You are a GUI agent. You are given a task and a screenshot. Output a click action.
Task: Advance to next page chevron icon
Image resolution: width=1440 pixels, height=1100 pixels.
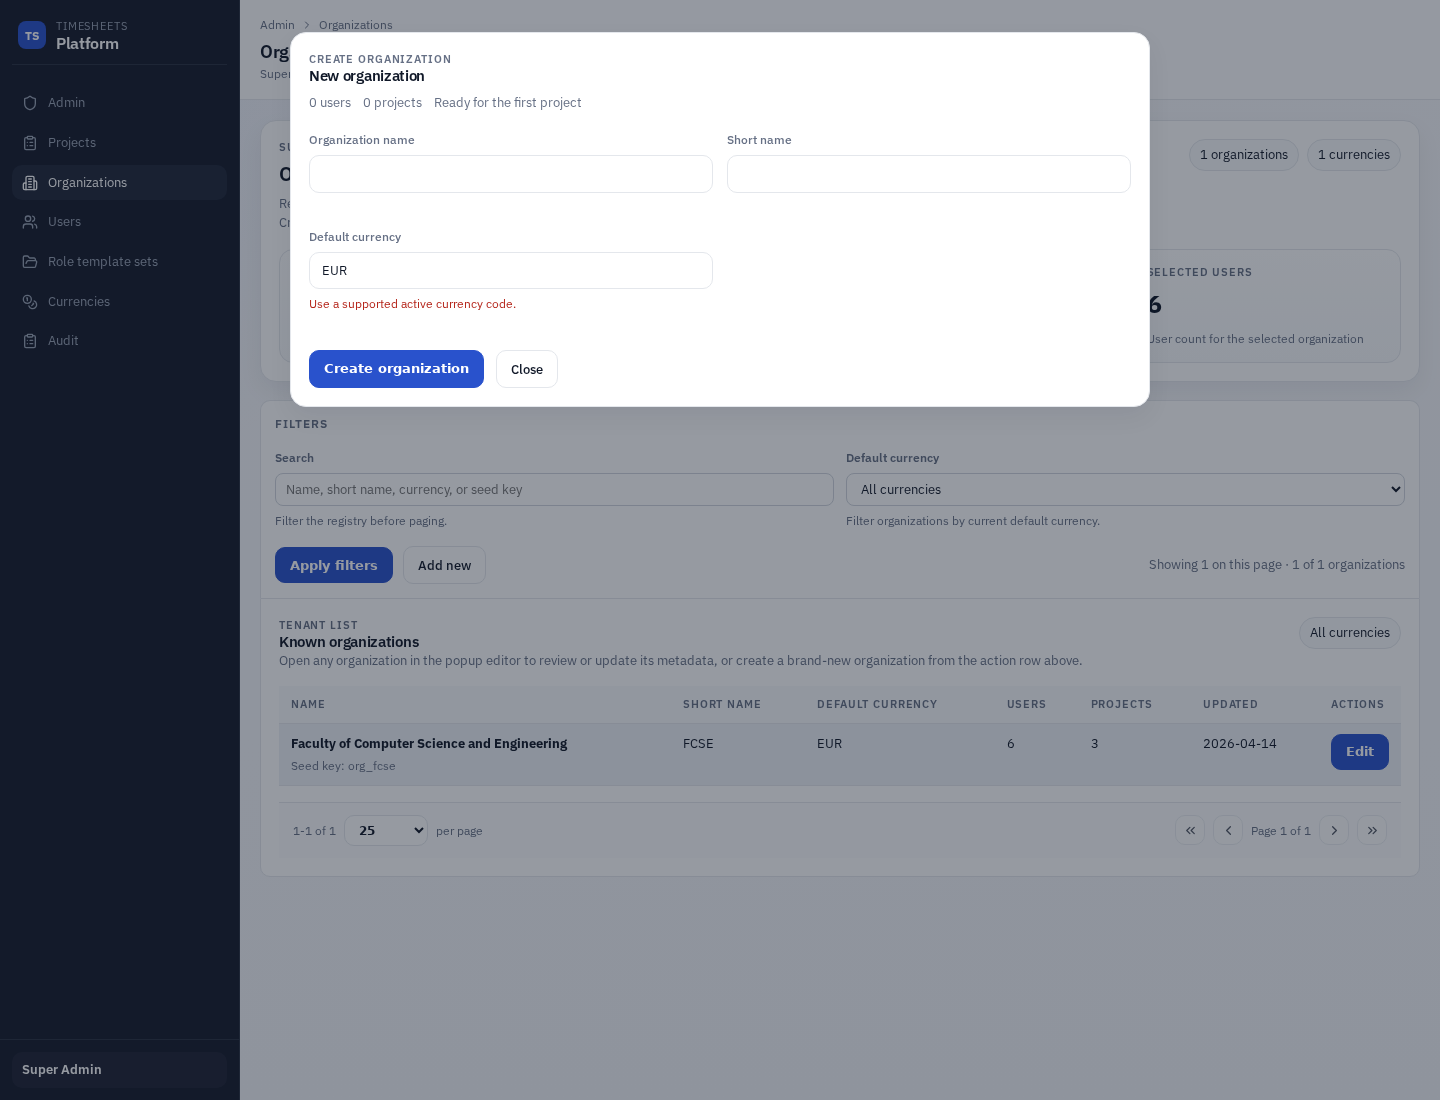[x=1334, y=830]
